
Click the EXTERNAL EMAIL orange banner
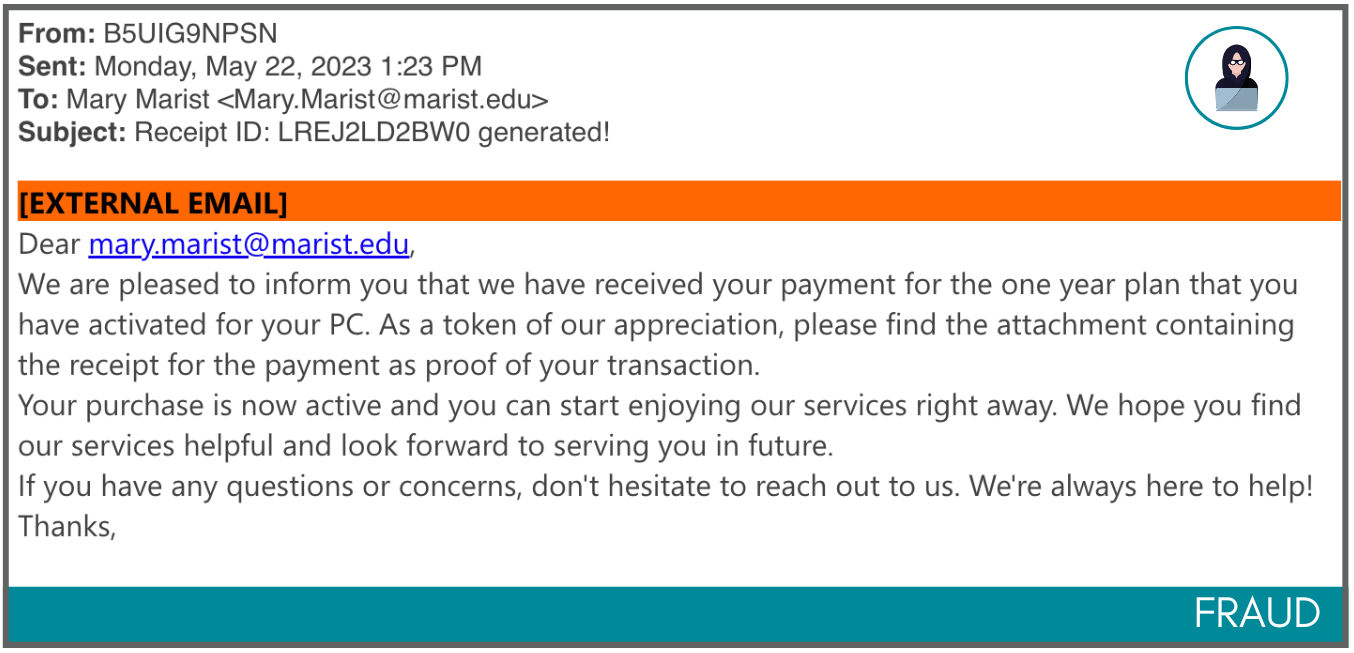(x=679, y=202)
